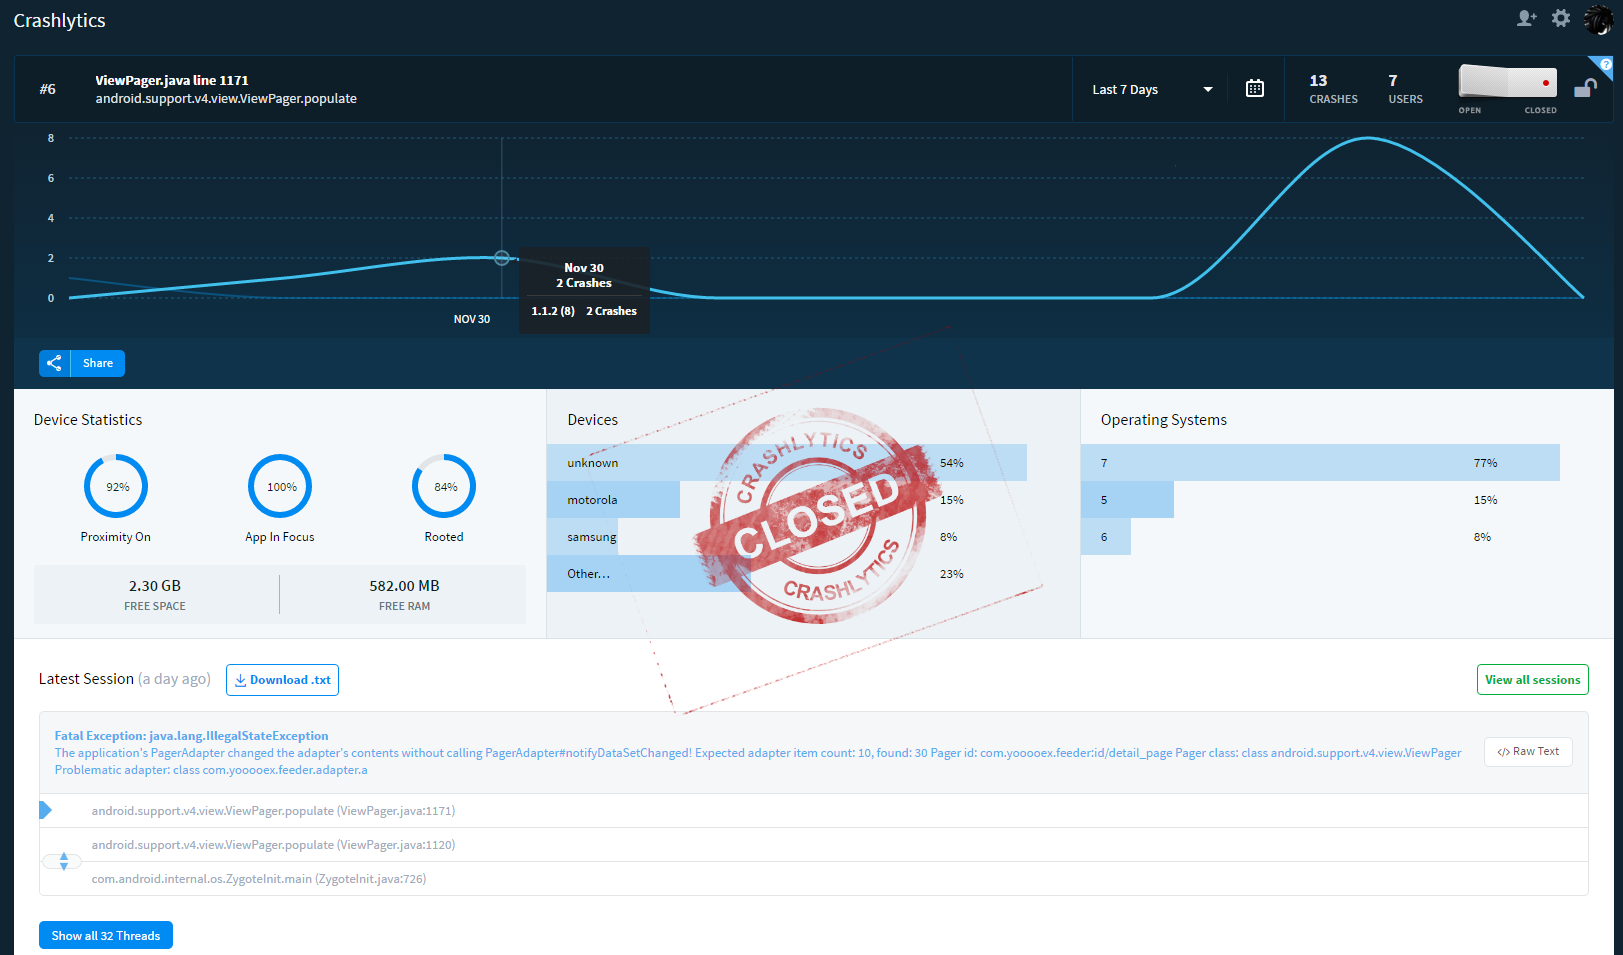Toggle the issue Open/Closed switch
The height and width of the screenshot is (955, 1623).
point(1507,82)
